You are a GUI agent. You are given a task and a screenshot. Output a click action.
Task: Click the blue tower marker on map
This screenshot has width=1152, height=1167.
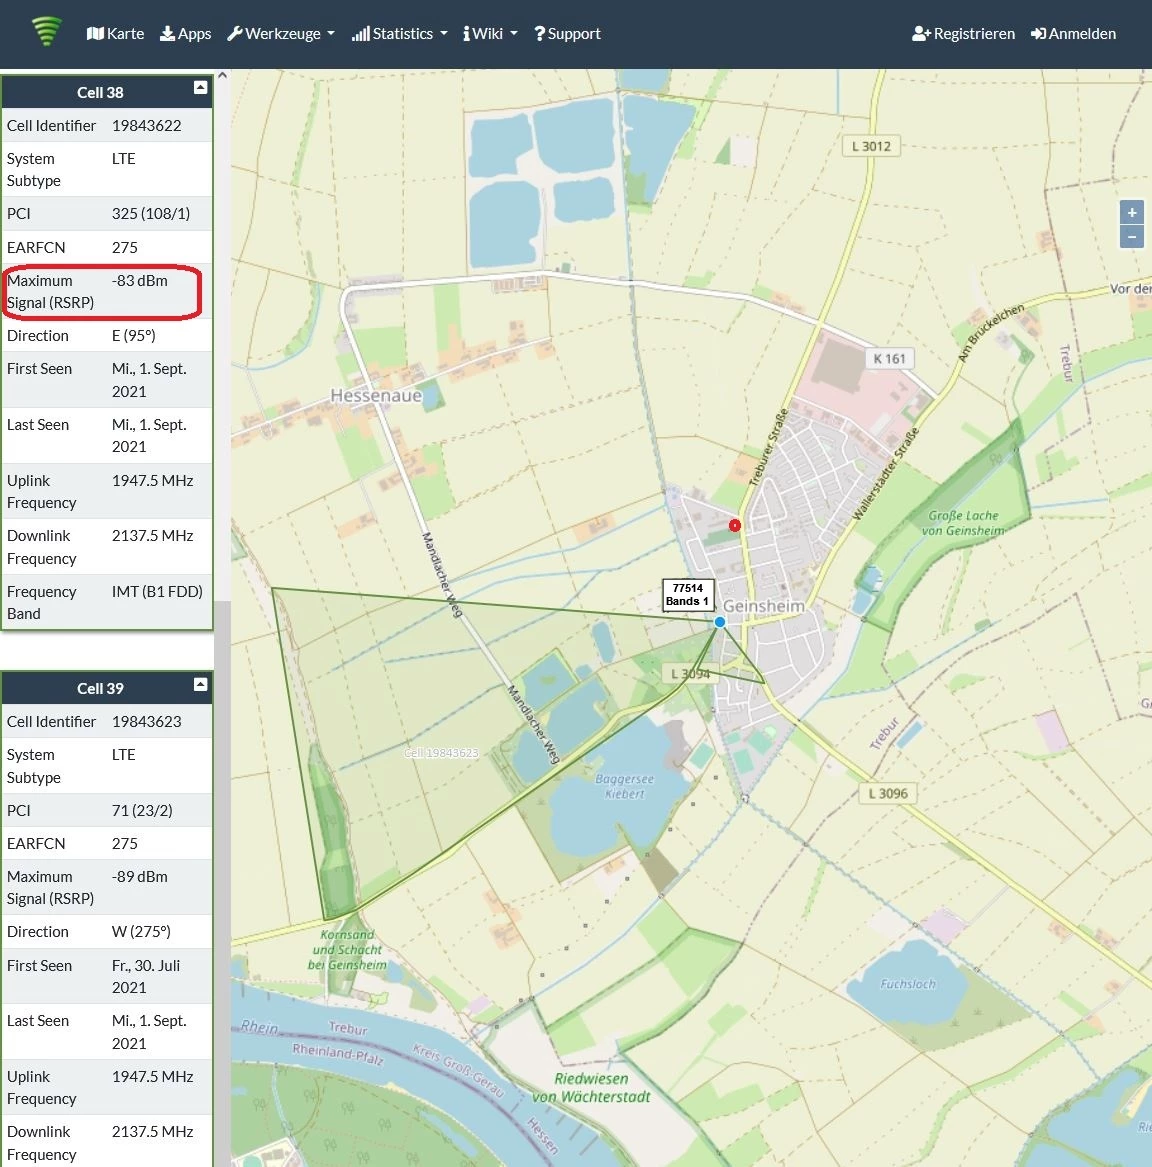pyautogui.click(x=720, y=622)
